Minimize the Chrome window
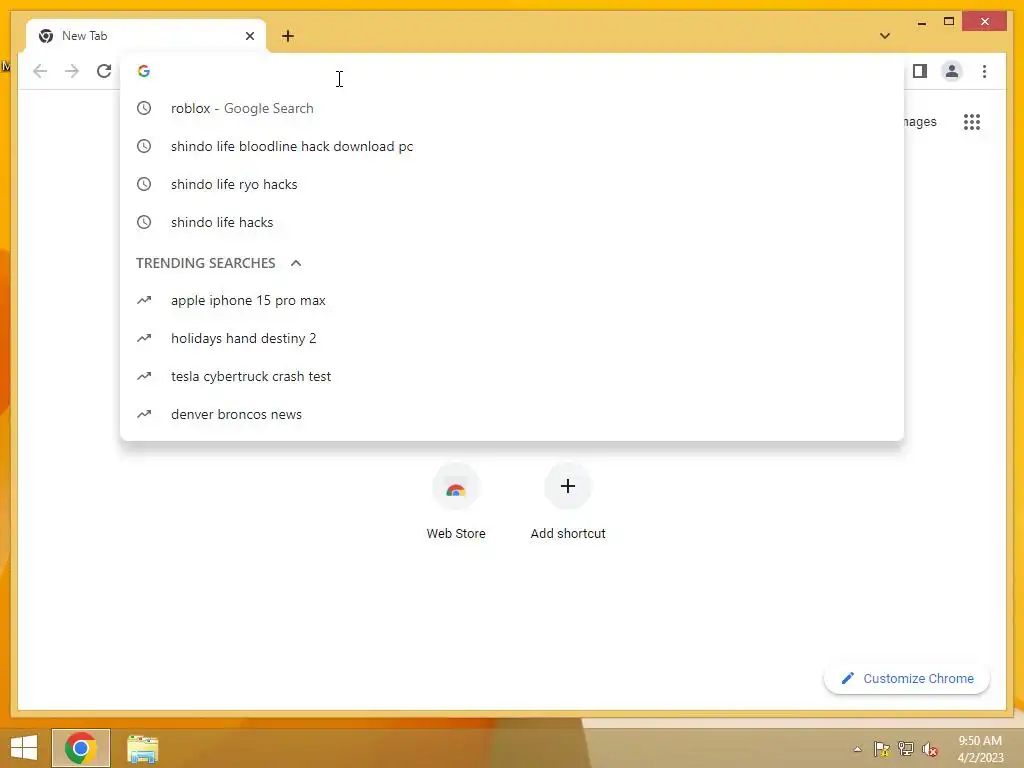 [x=921, y=22]
